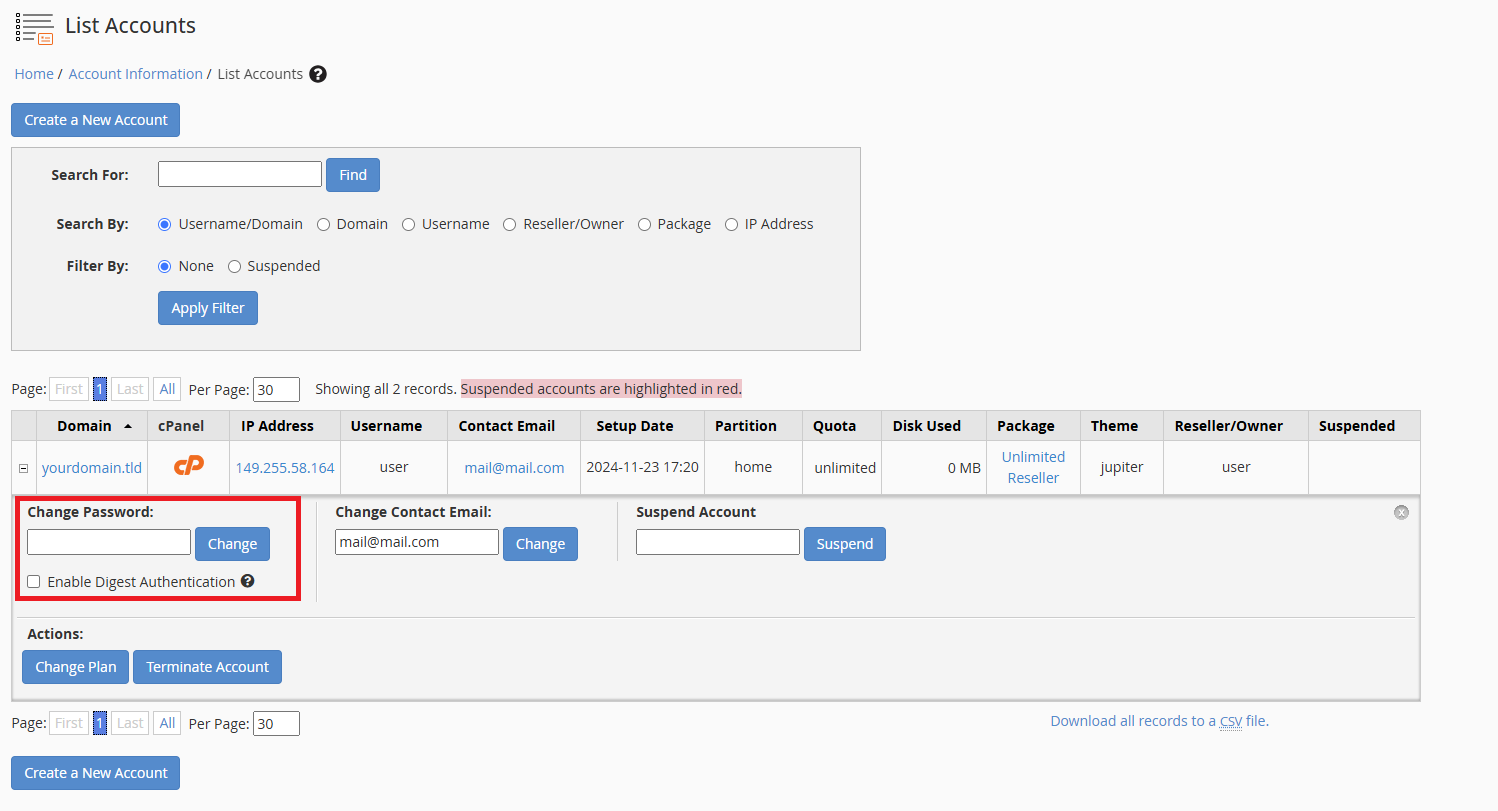The height and width of the screenshot is (811, 1498).
Task: Click the top pagination First button
Action: (69, 389)
